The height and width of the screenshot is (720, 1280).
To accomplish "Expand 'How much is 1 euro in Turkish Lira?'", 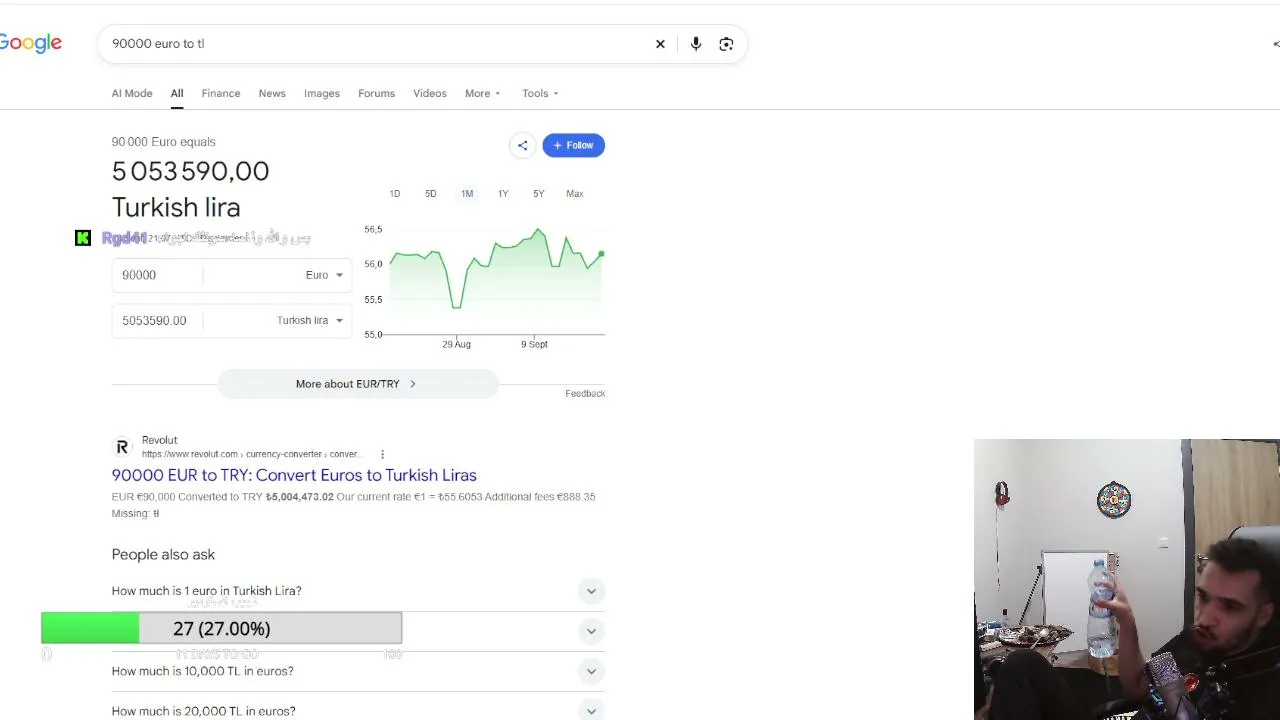I will point(358,591).
